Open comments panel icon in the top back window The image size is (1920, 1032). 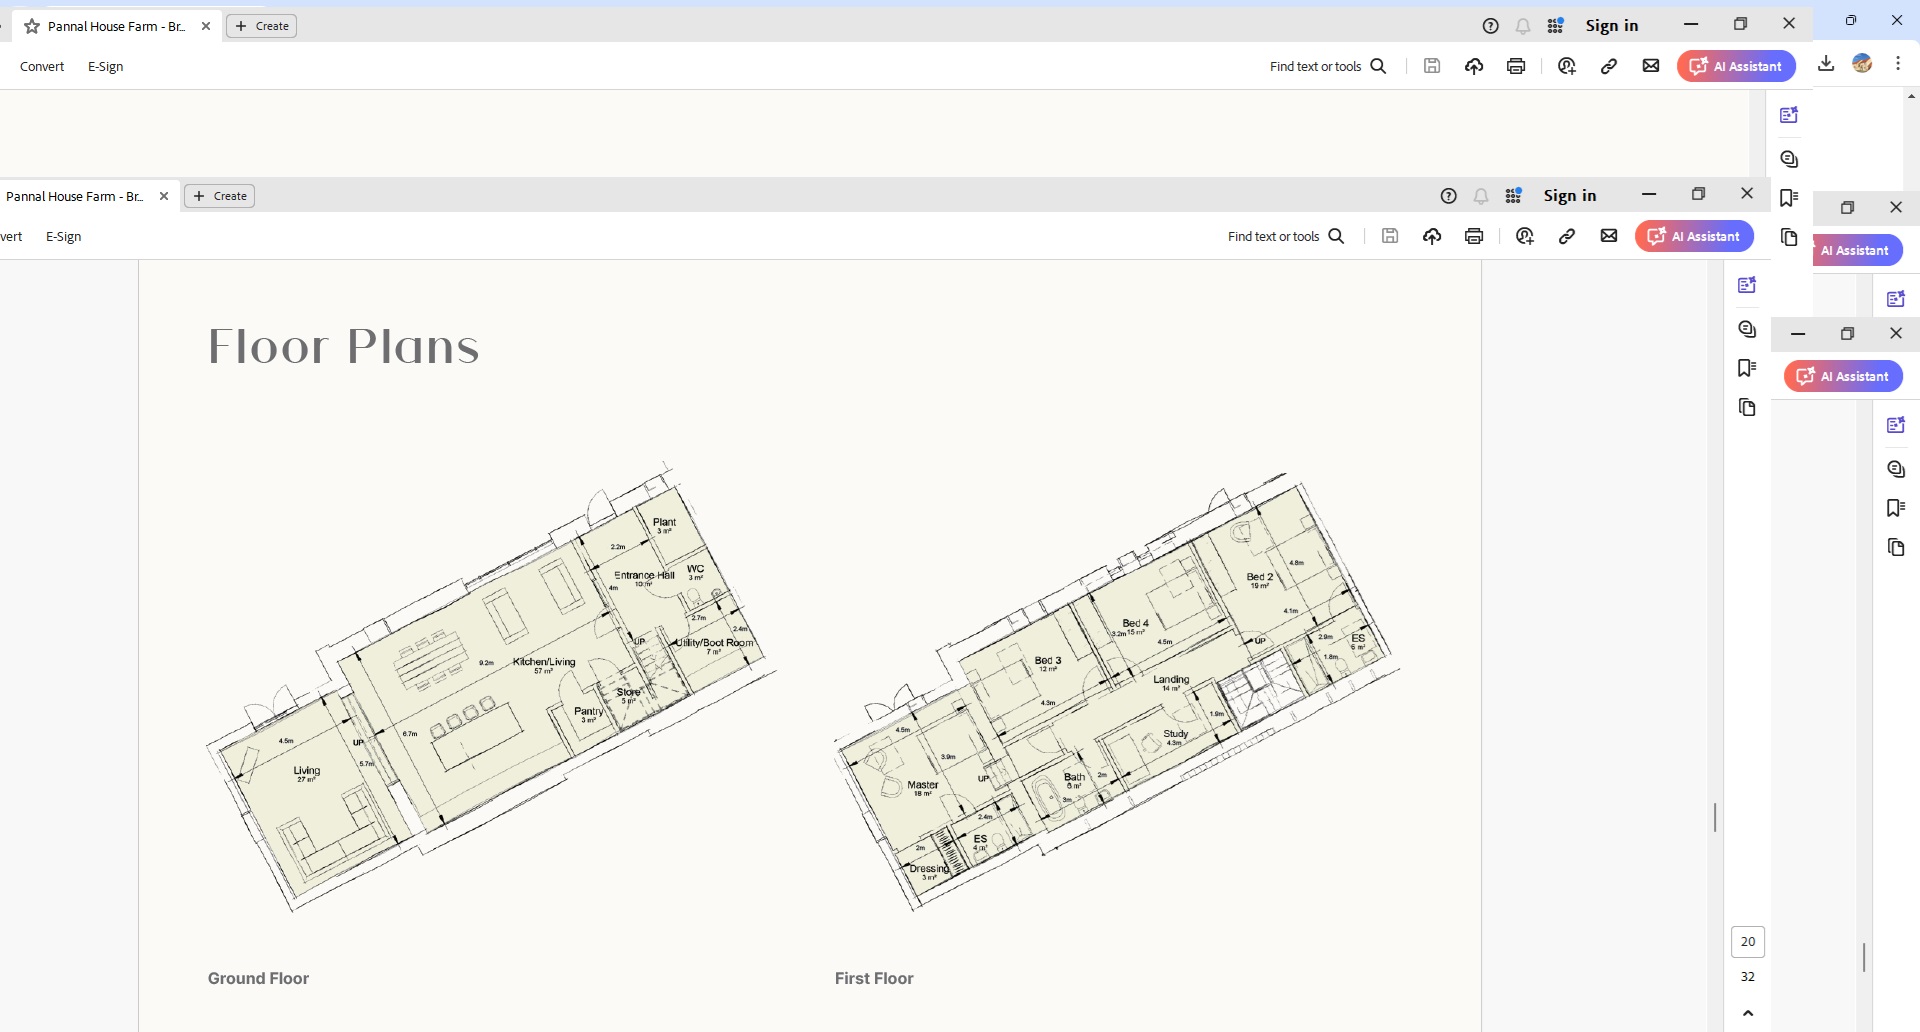point(1789,159)
